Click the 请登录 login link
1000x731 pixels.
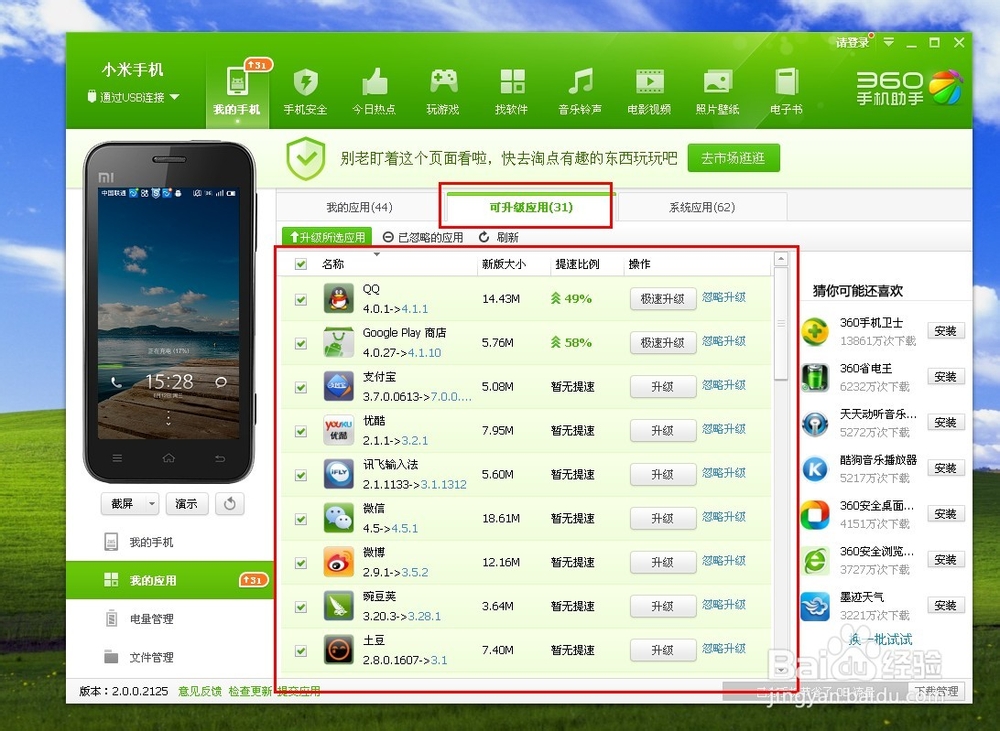853,43
